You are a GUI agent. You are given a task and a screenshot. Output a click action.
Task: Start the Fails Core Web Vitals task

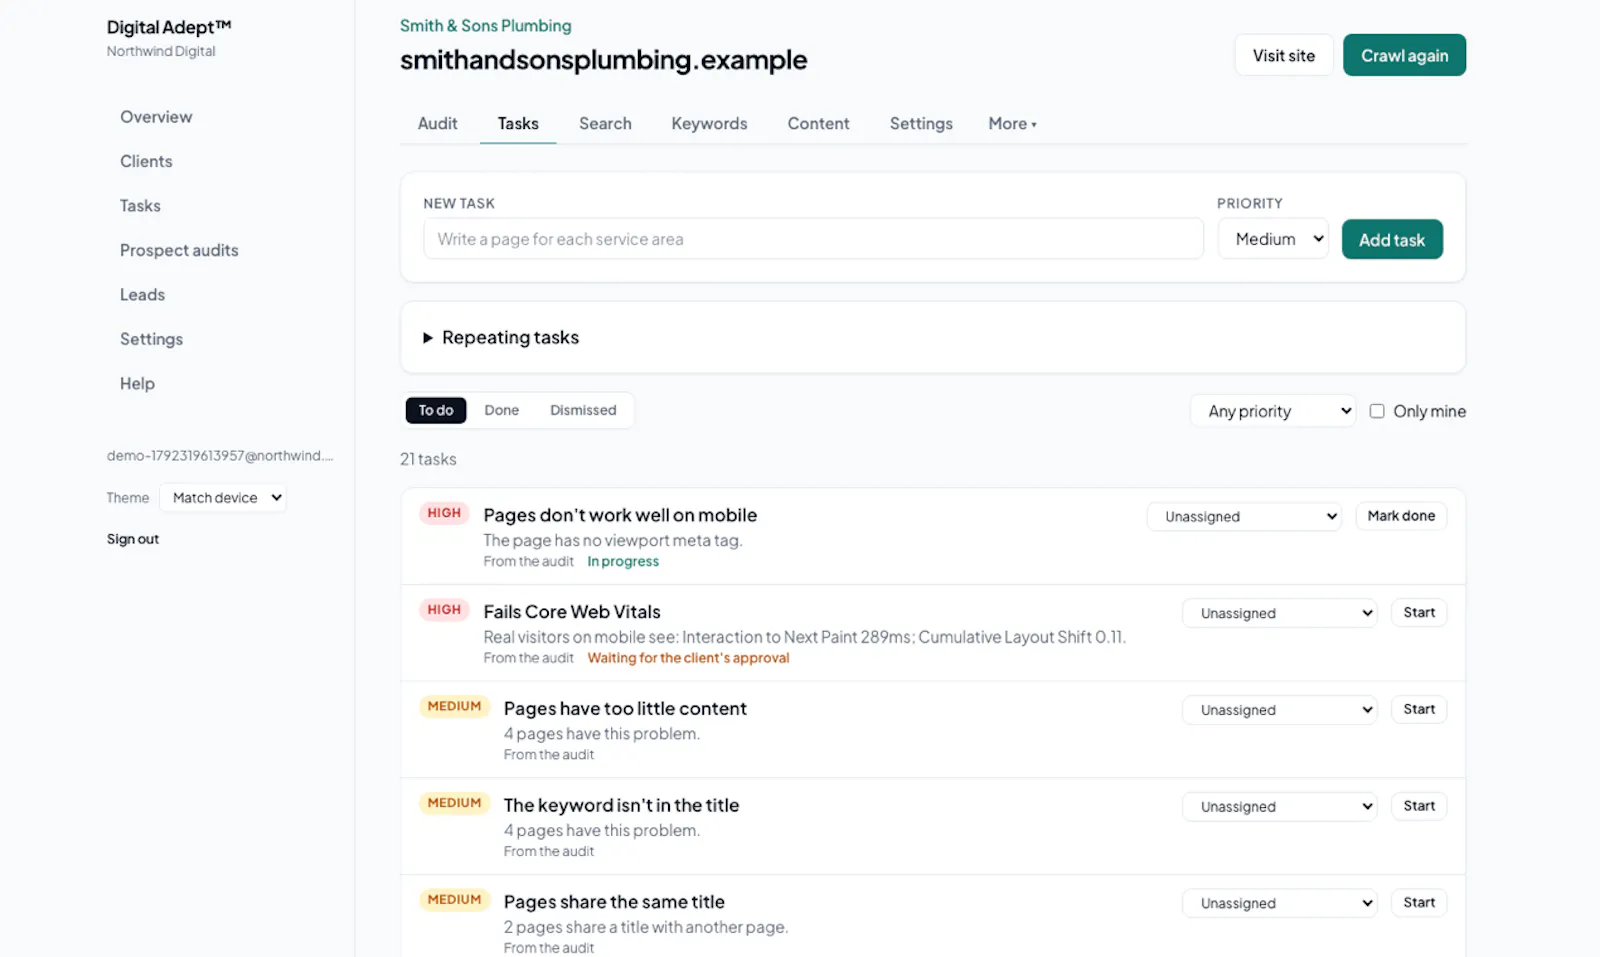pyautogui.click(x=1419, y=613)
